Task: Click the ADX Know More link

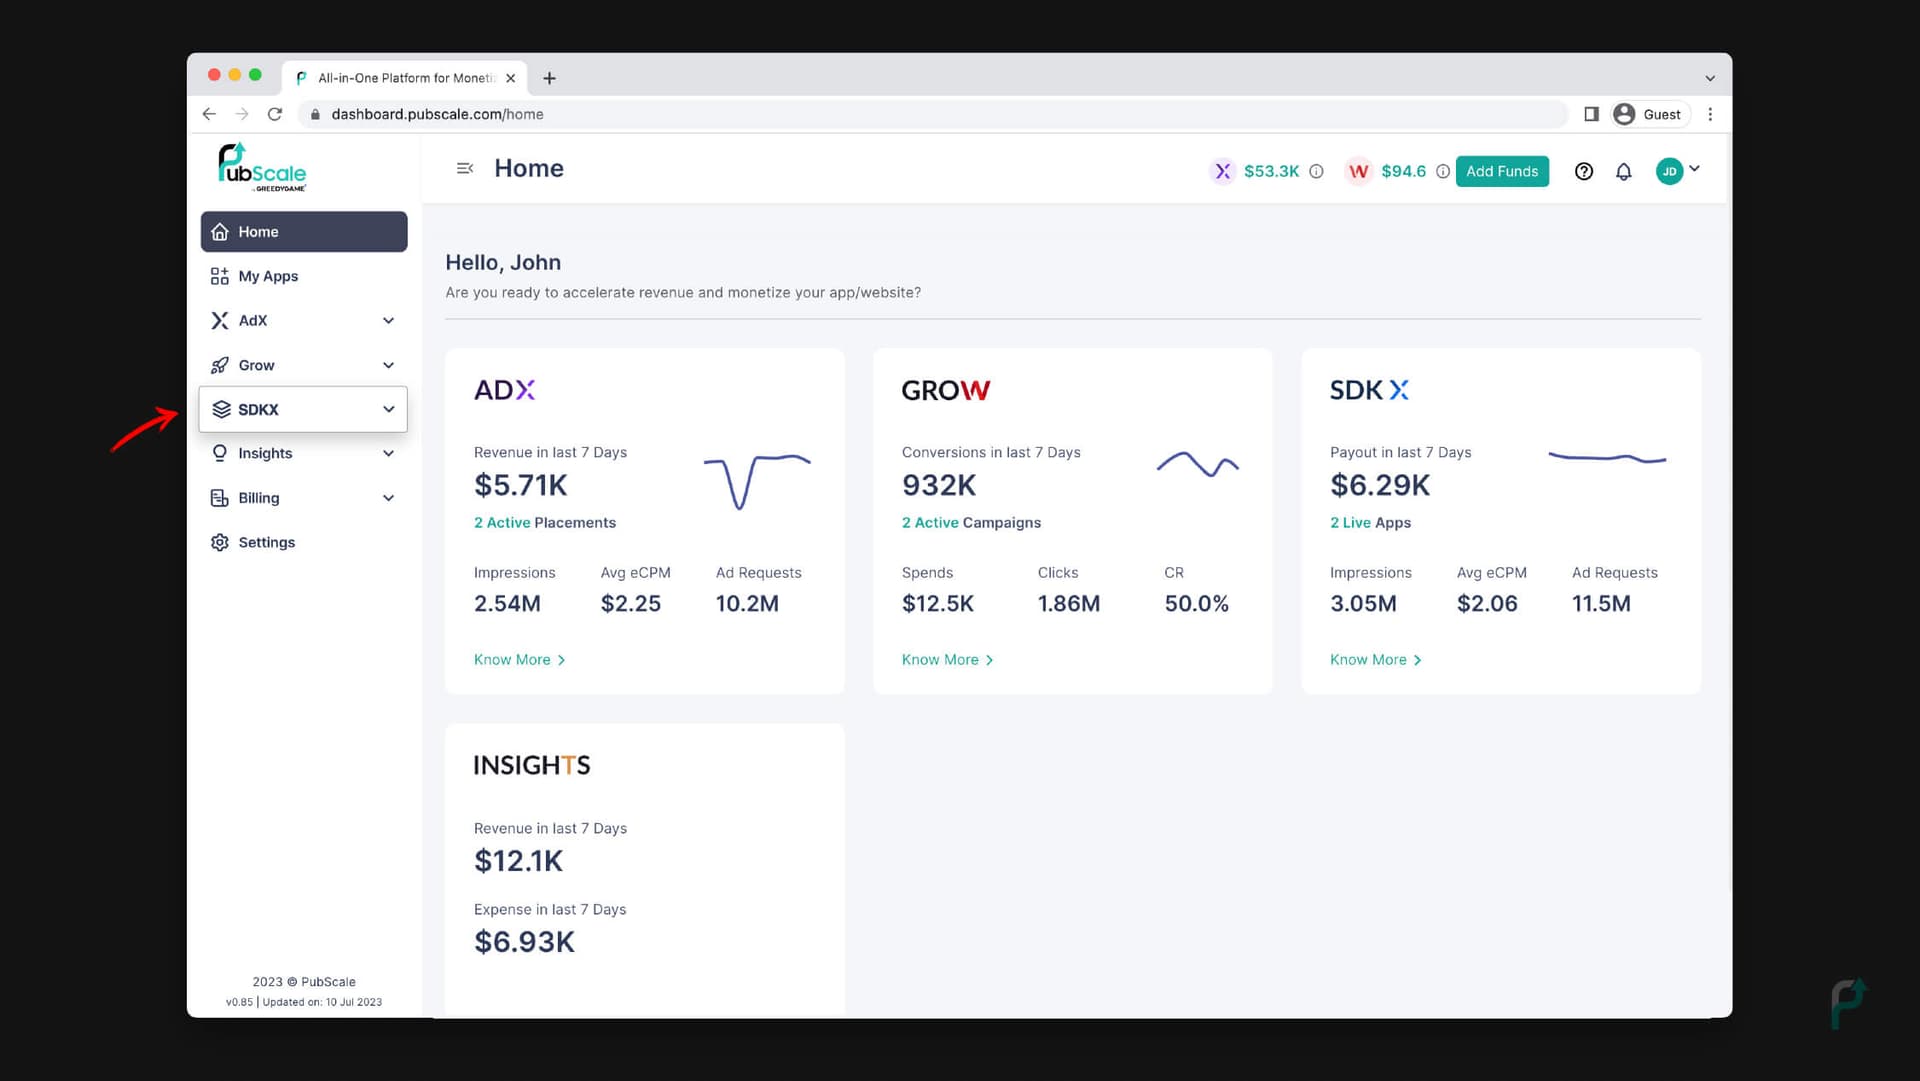Action: 521,658
